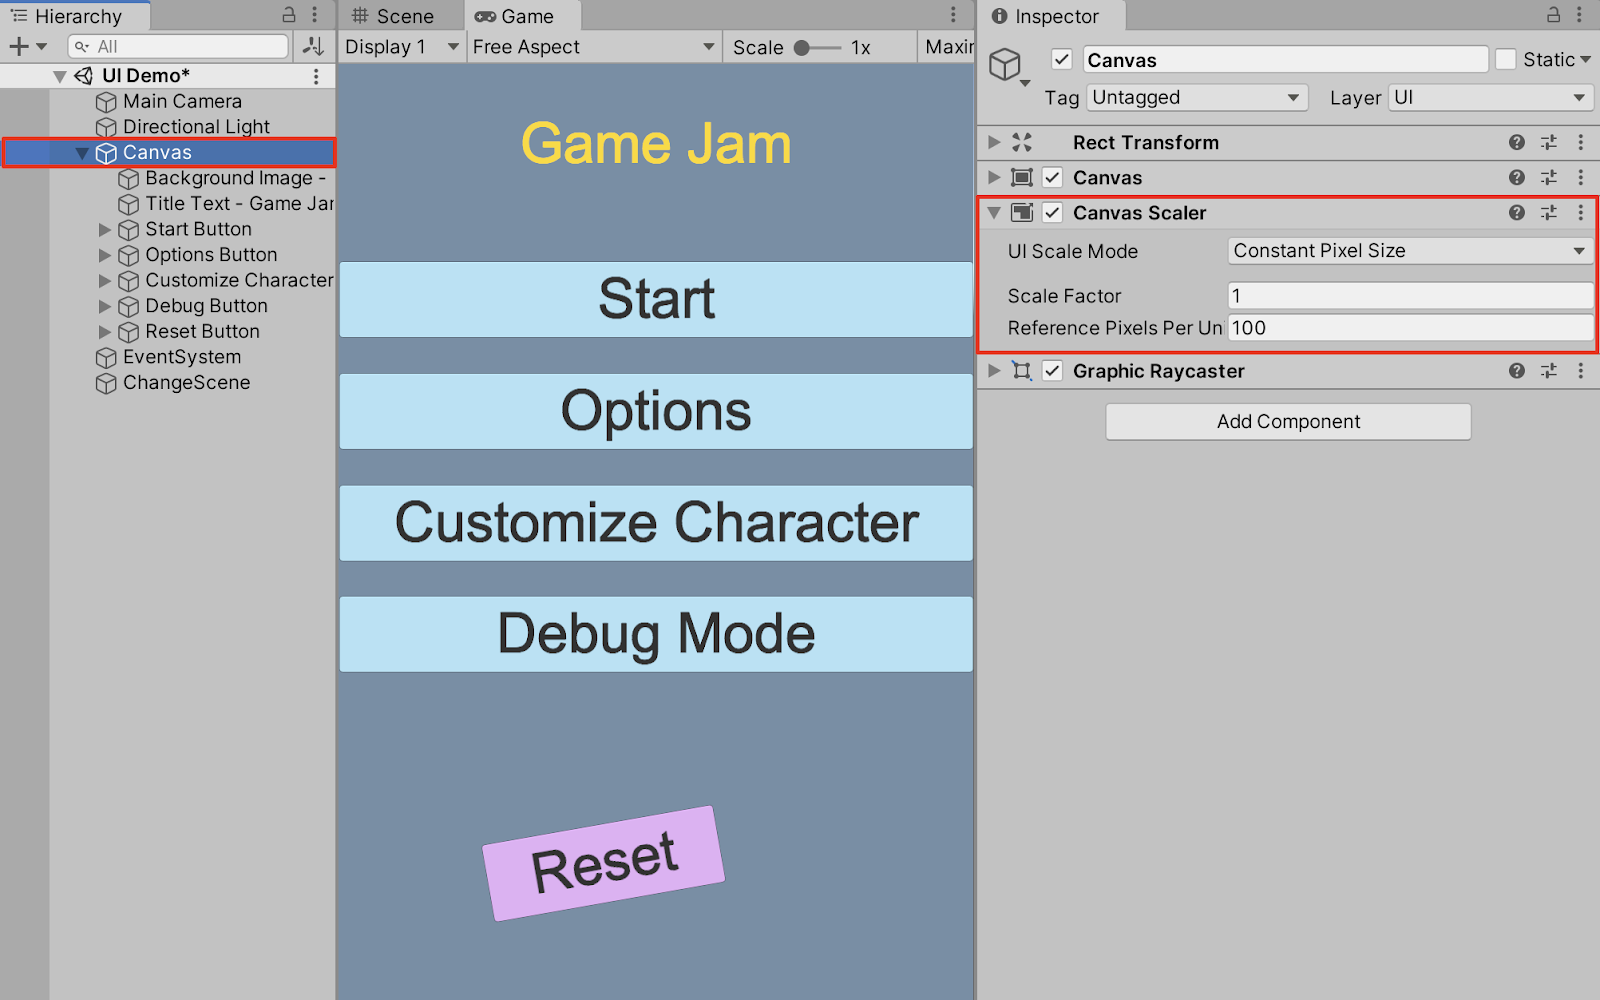
Task: Click the Canvas cube icon in hierarchy
Action: coord(106,153)
